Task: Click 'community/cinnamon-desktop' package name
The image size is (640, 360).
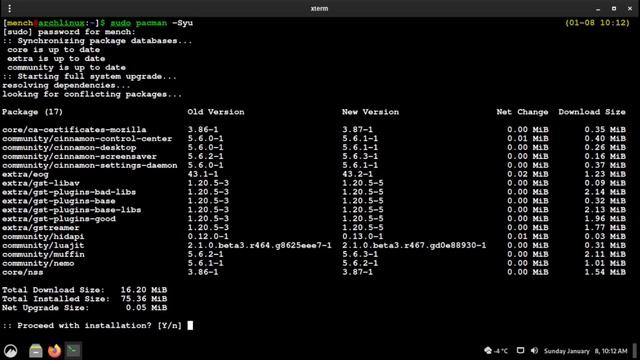Action: tap(69, 148)
